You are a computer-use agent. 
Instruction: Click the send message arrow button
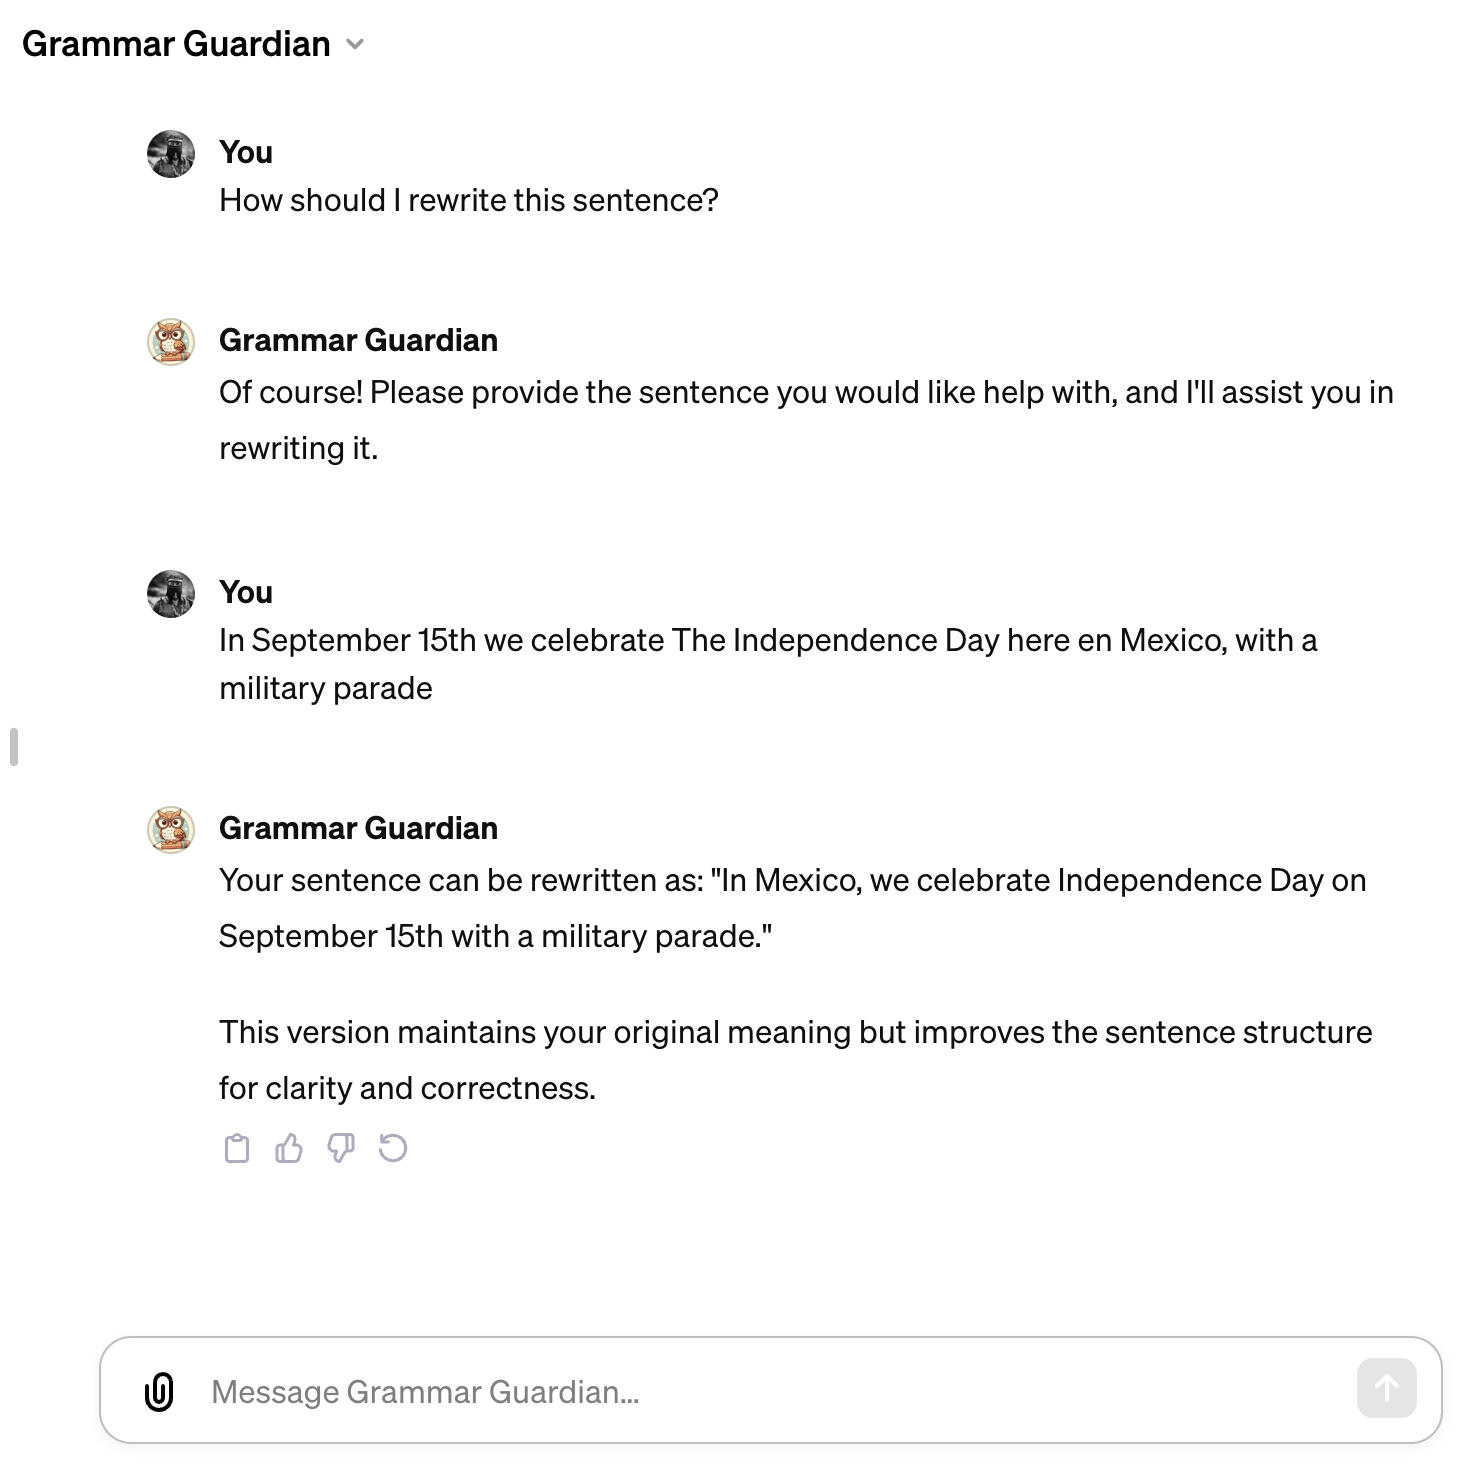(x=1386, y=1388)
